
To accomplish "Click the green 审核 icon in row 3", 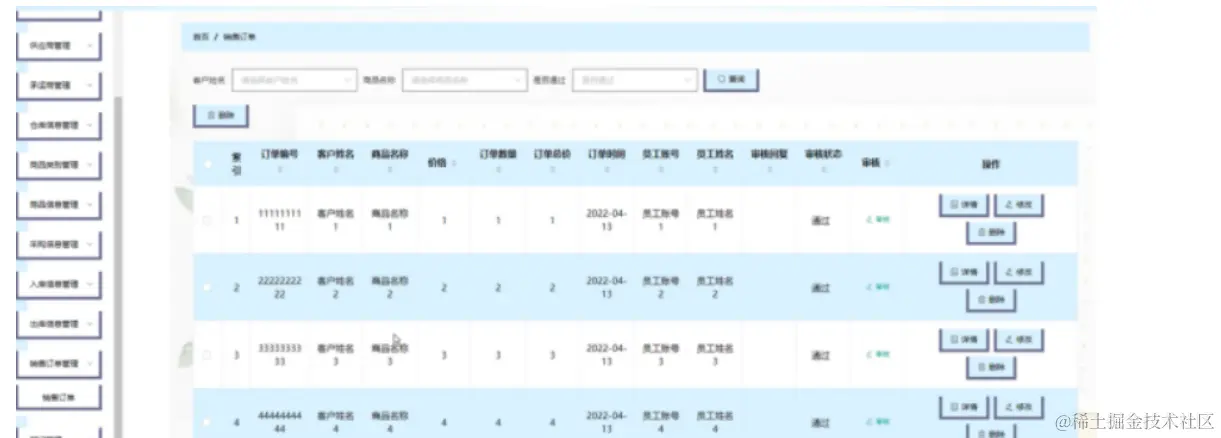I will coord(876,355).
